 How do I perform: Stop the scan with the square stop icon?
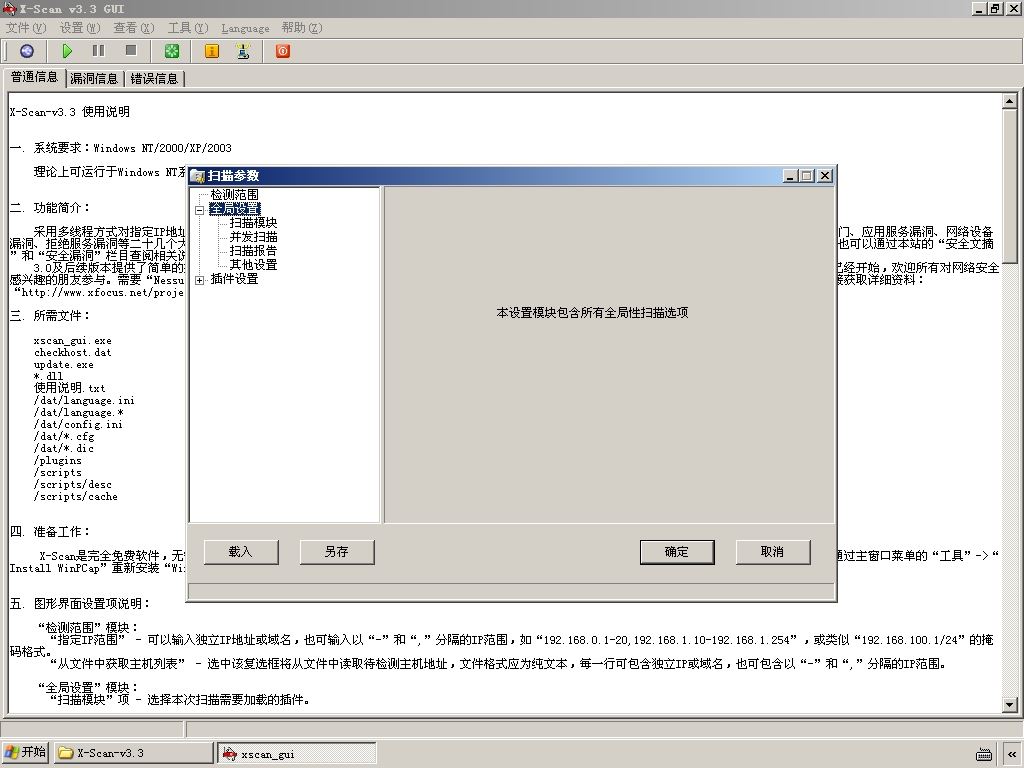[131, 51]
